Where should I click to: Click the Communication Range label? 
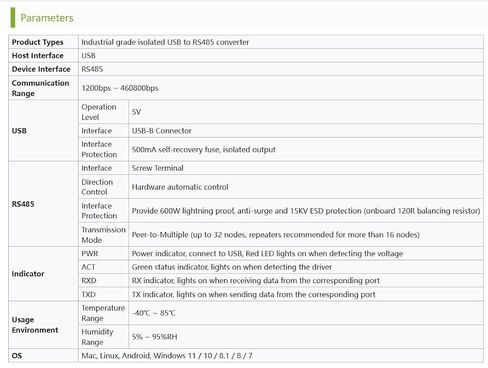pos(40,88)
